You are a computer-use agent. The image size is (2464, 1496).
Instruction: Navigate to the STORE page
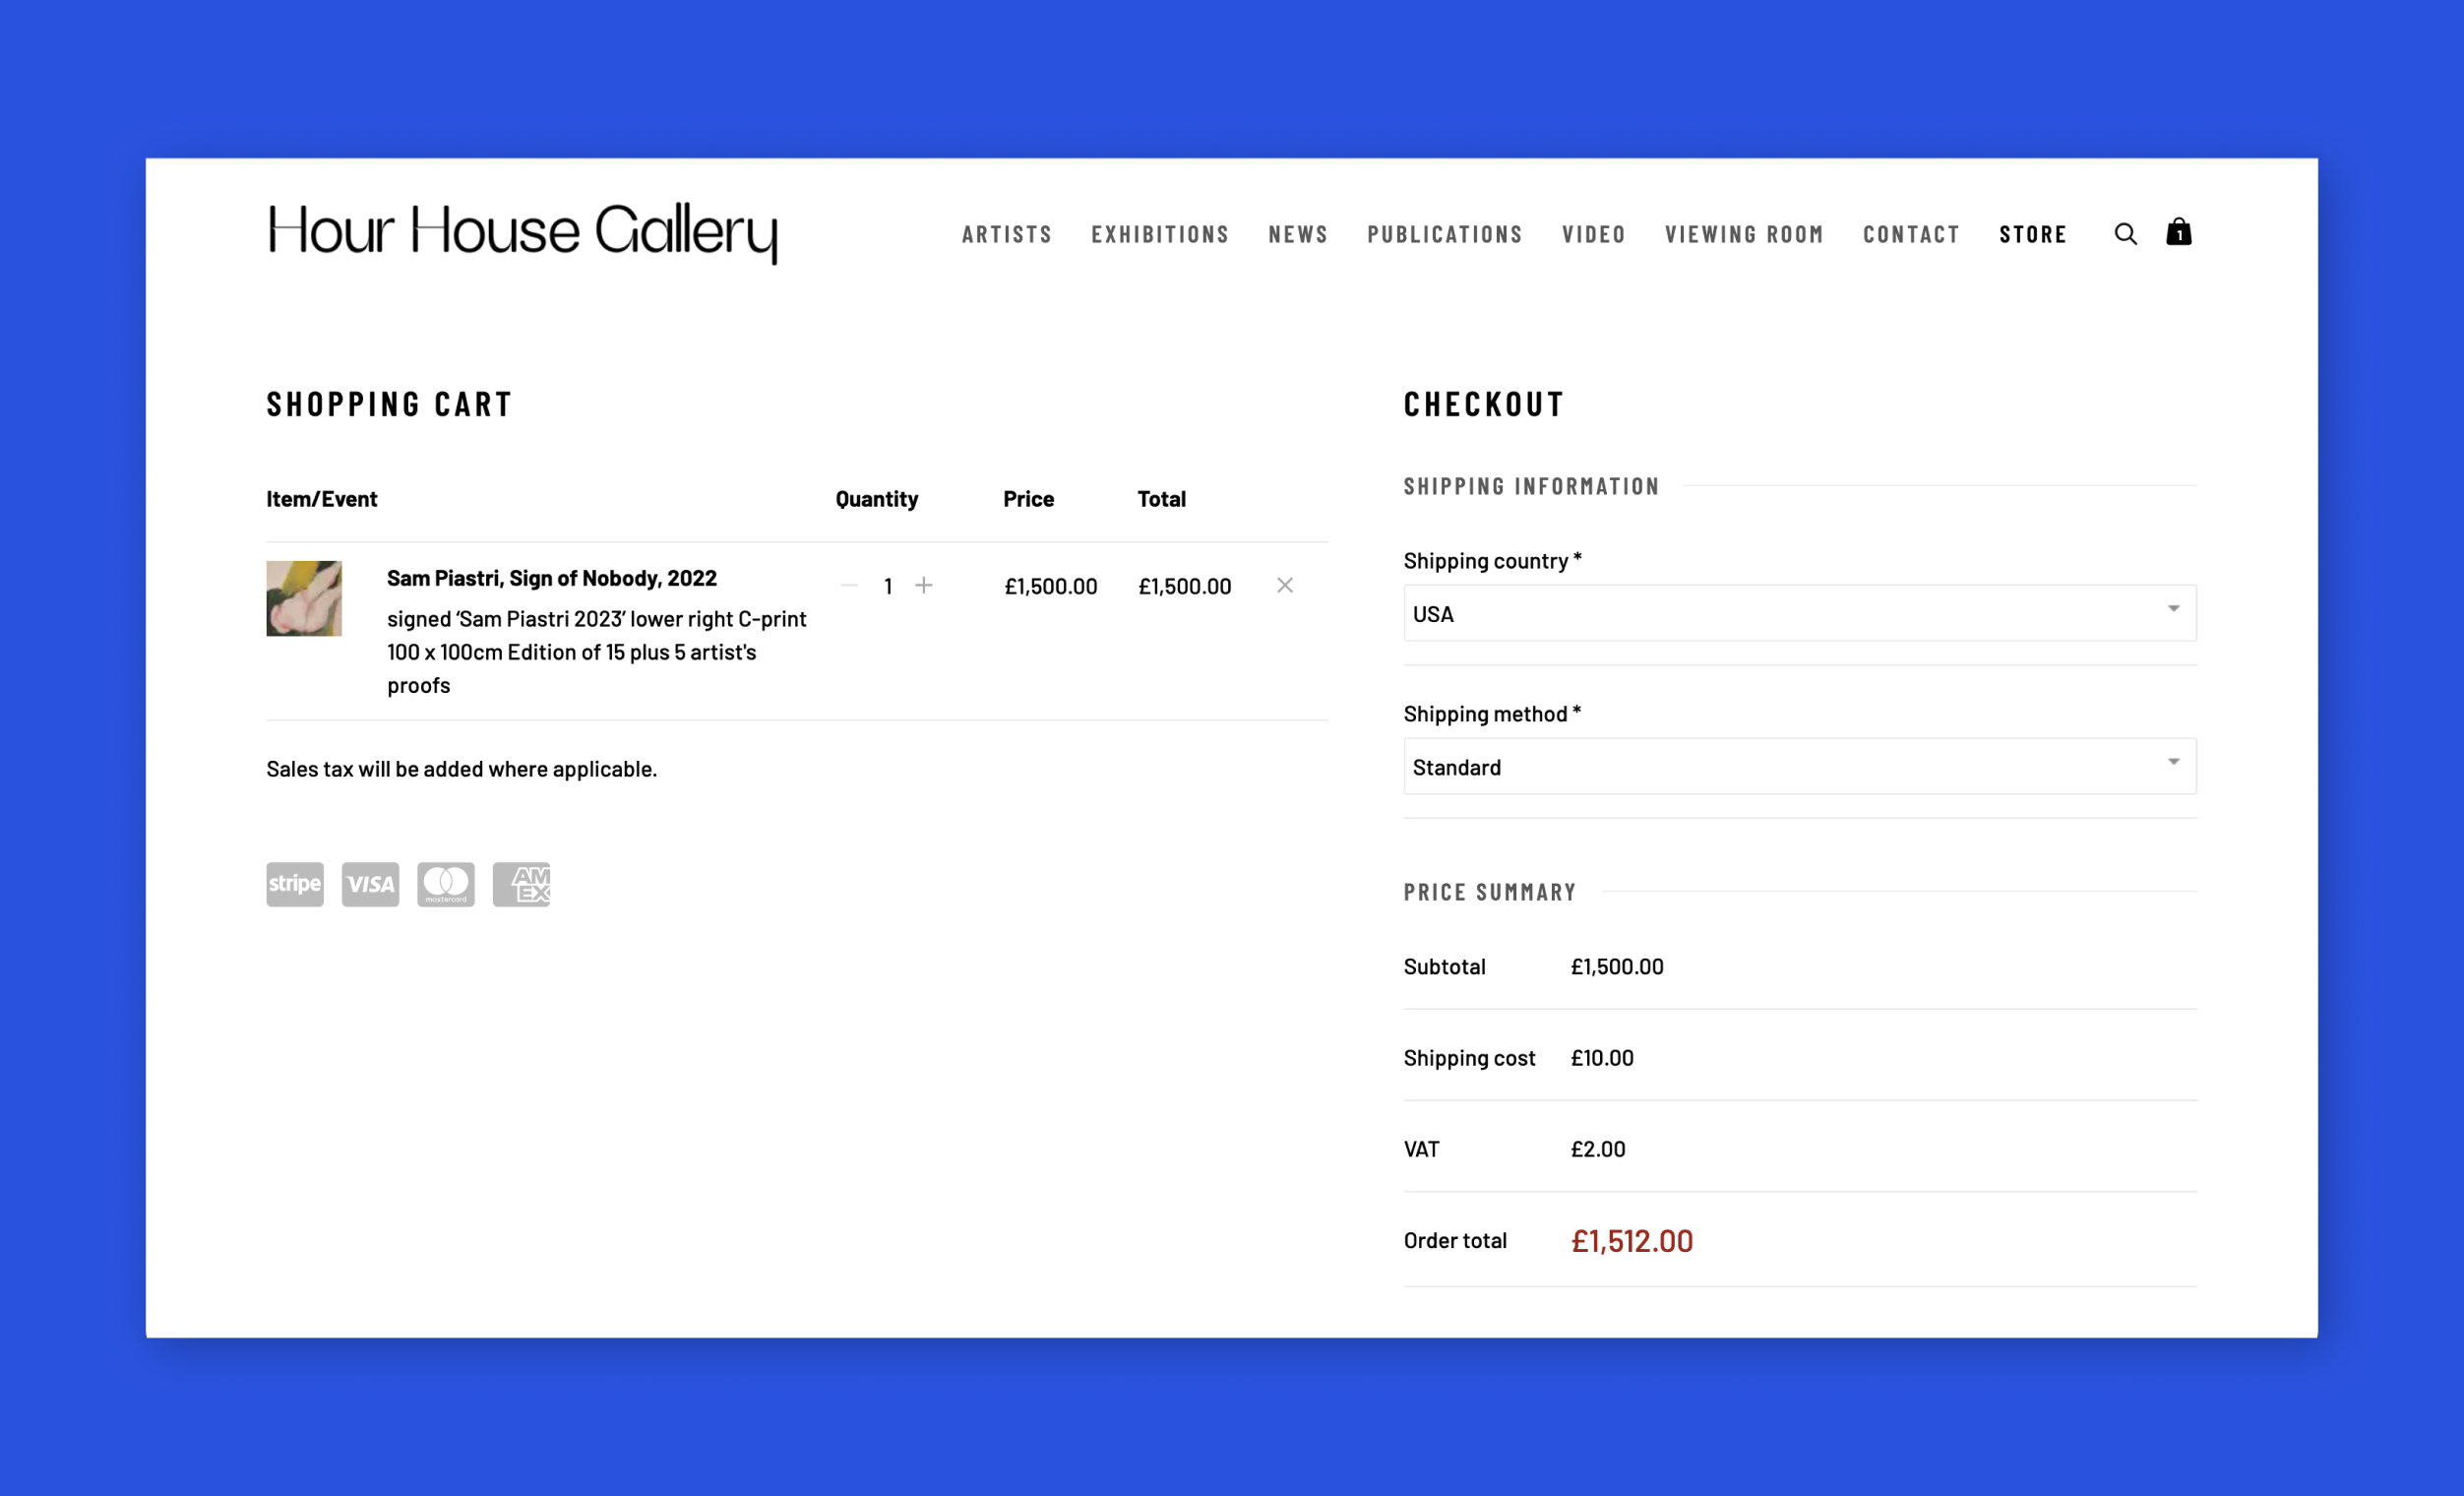click(2033, 233)
